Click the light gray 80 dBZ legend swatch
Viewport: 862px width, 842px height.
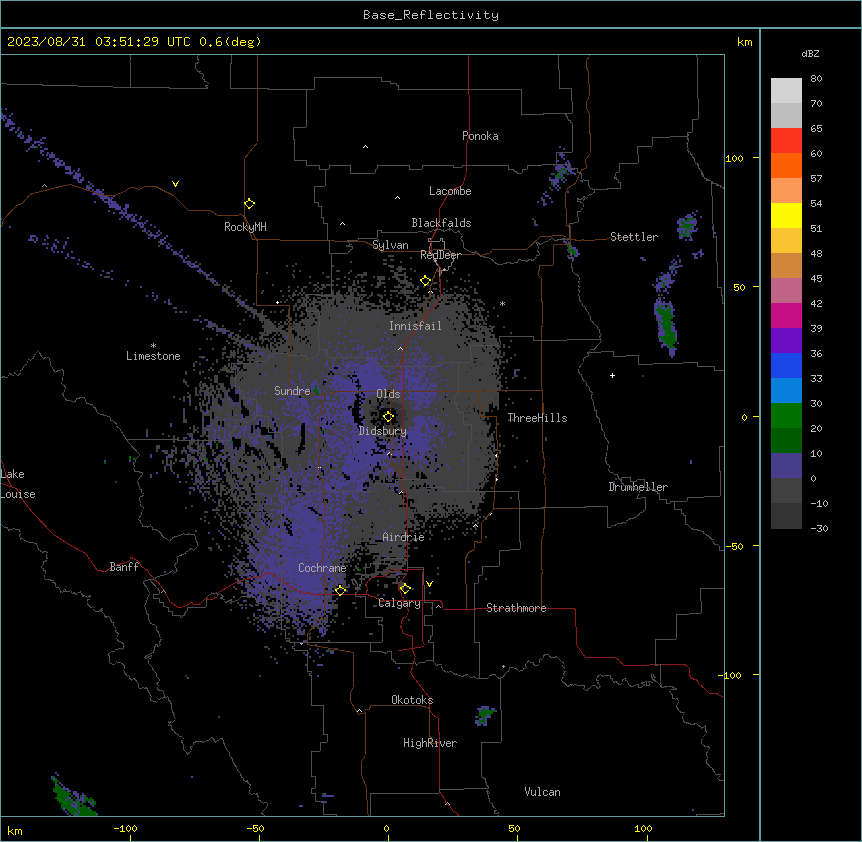click(x=786, y=91)
